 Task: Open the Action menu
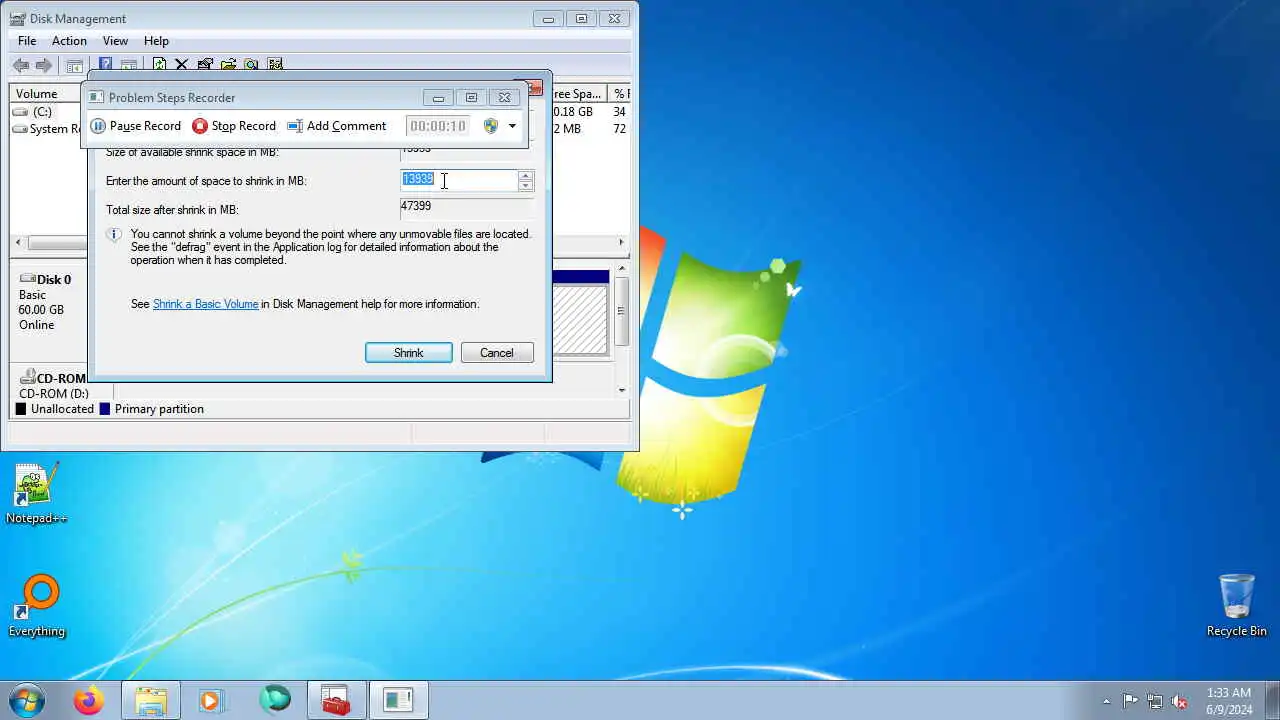(x=69, y=41)
